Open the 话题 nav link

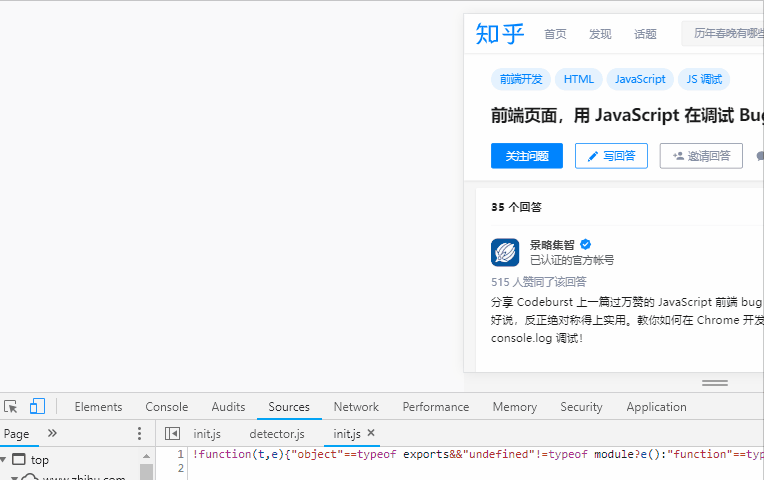(645, 34)
